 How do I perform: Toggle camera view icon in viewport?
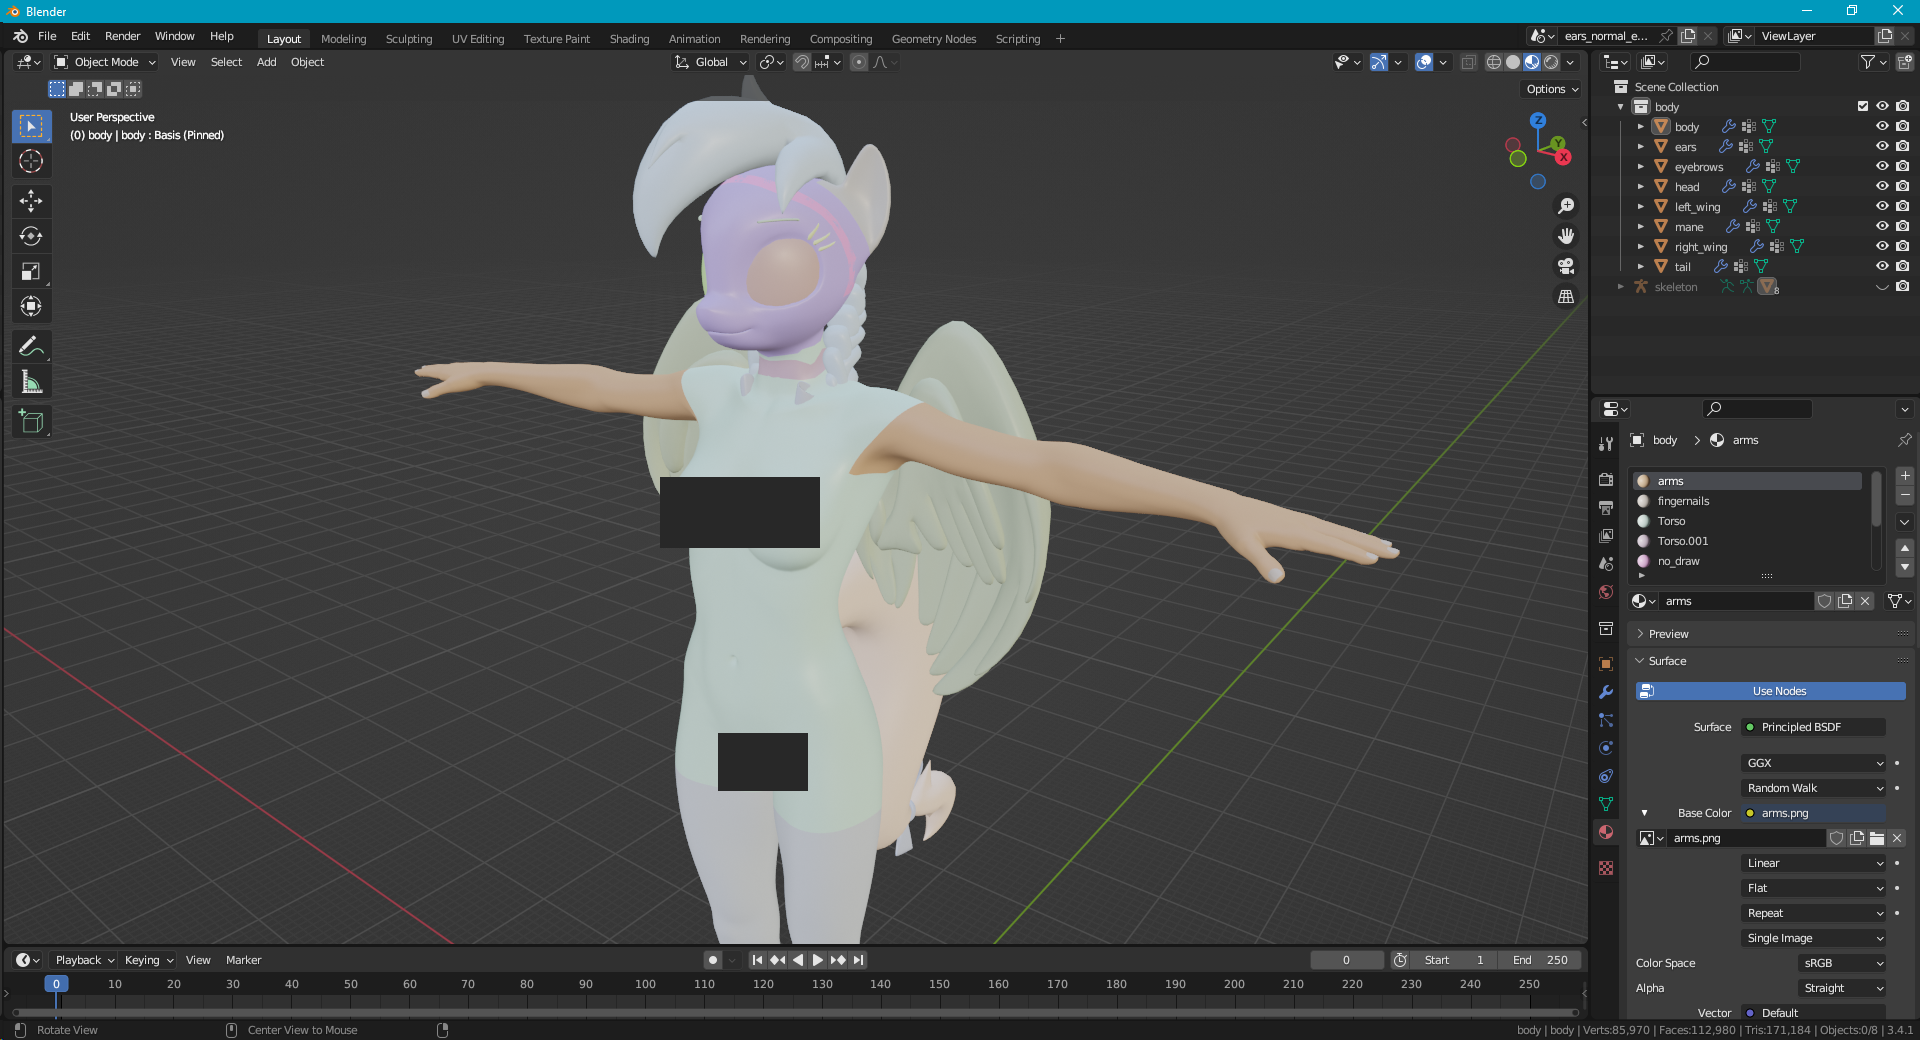coord(1566,266)
